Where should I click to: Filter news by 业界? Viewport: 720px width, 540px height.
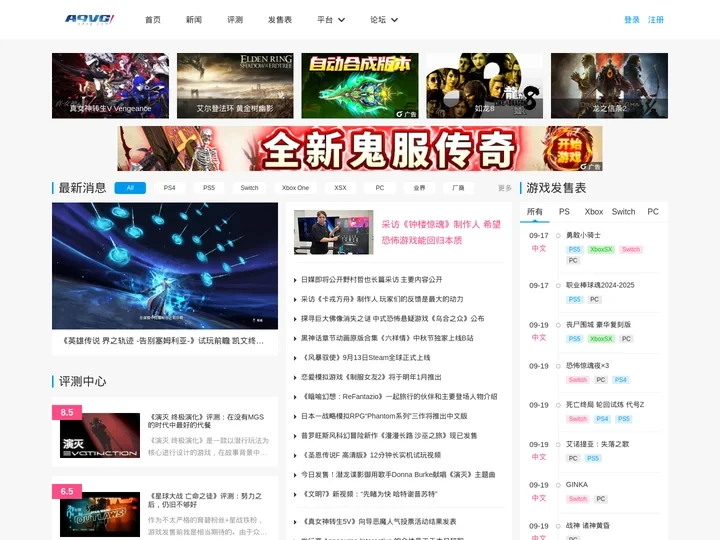[x=419, y=188]
